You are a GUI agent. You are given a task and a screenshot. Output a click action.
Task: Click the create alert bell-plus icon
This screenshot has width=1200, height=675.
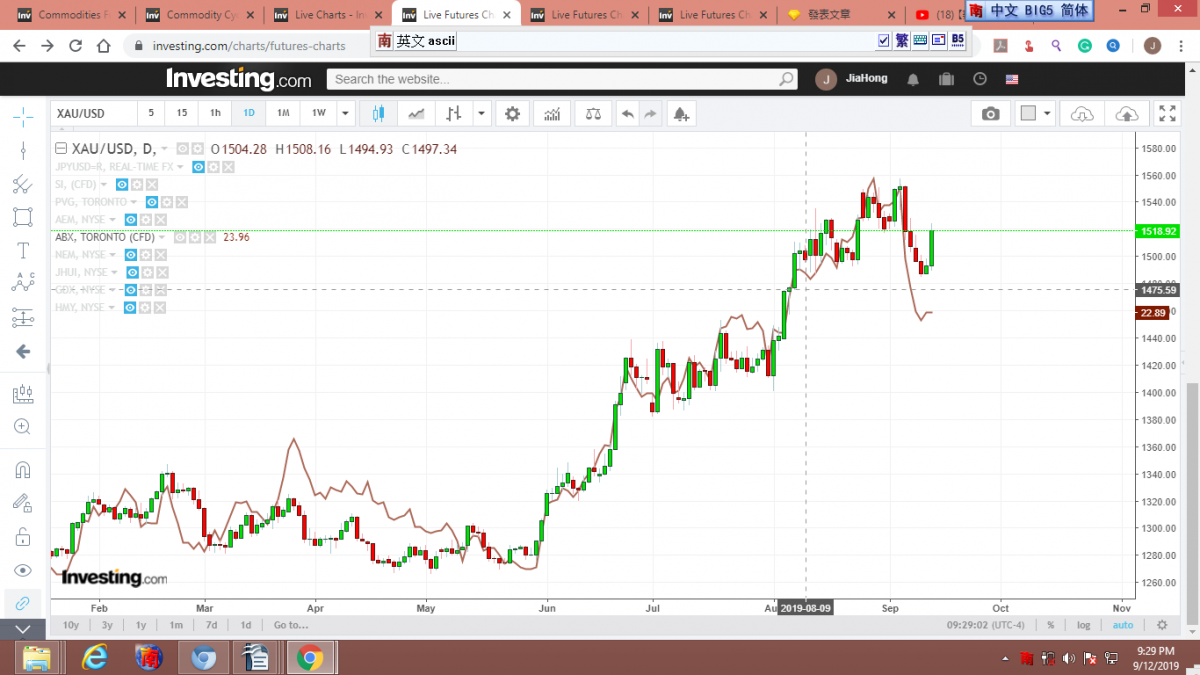point(681,114)
